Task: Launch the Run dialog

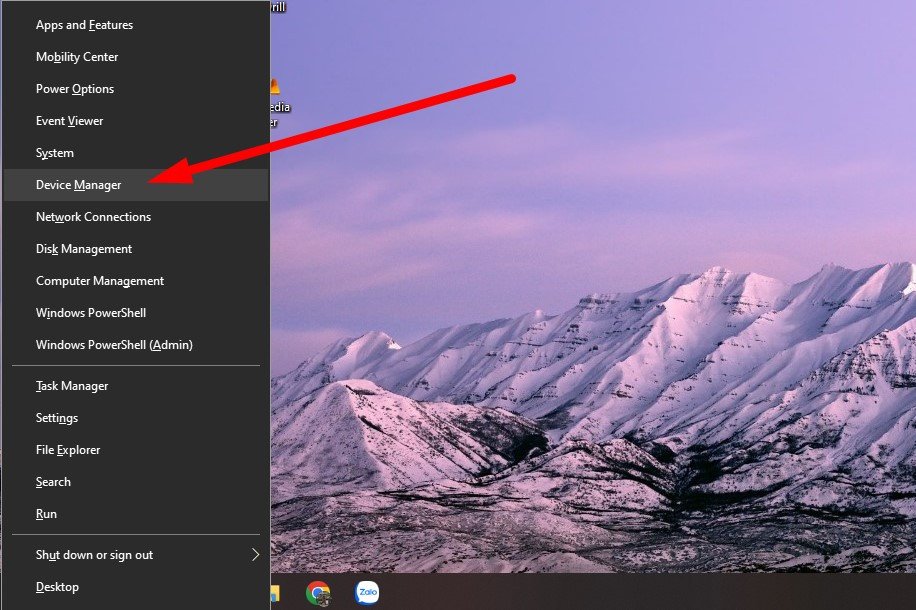Action: (45, 514)
